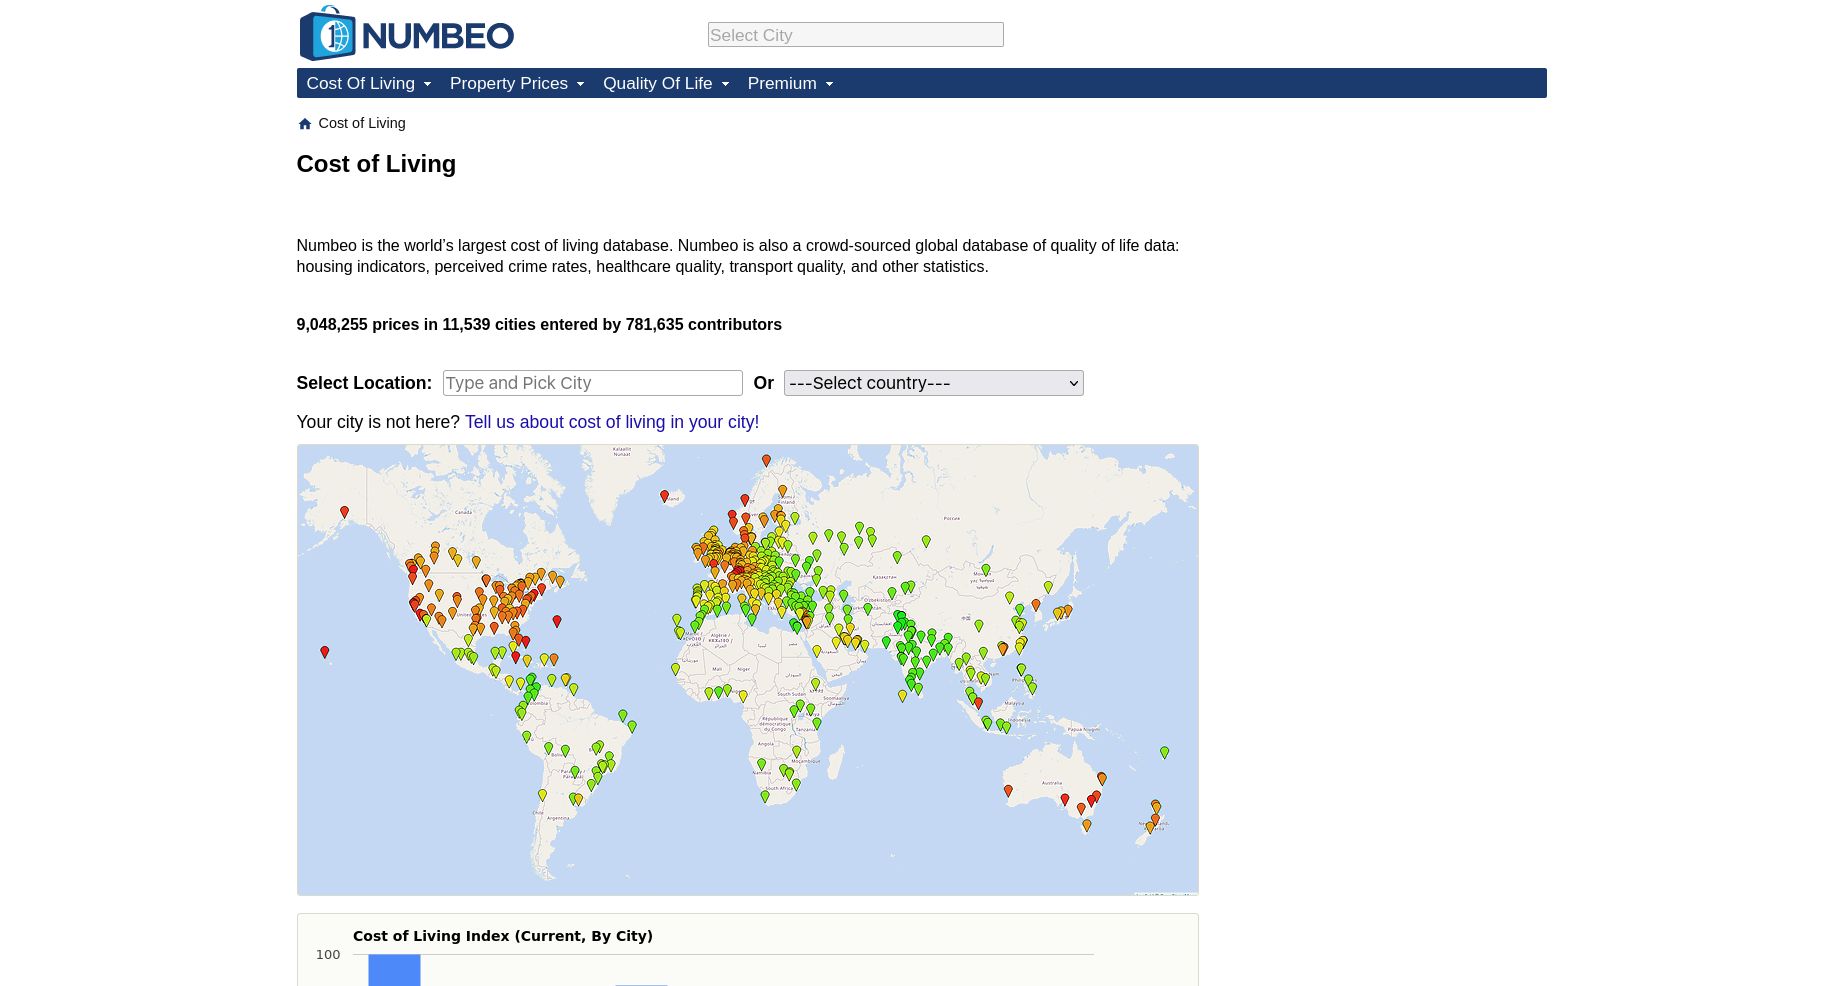Viewport: 1843px width, 986px height.
Task: Click the orange-red marker in Korea
Action: [x=1036, y=605]
